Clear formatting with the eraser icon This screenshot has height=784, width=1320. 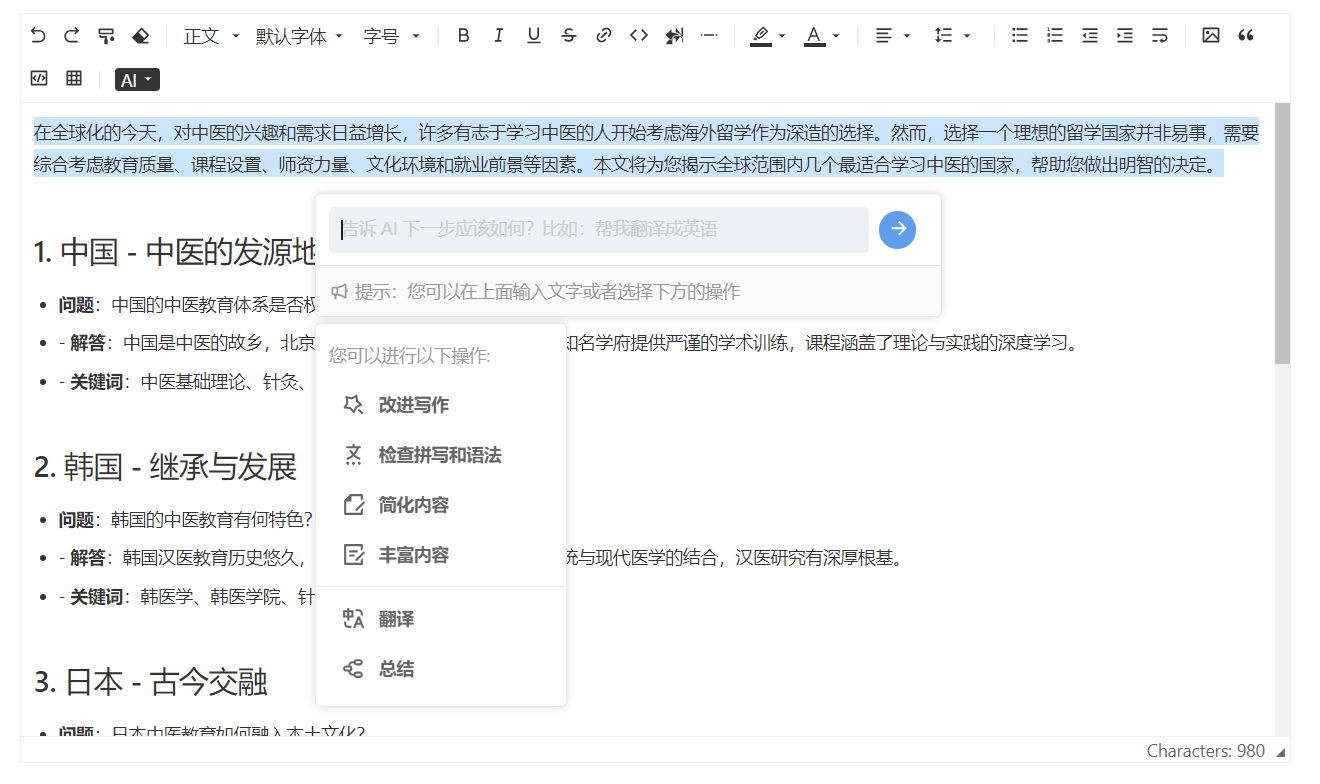pyautogui.click(x=141, y=36)
